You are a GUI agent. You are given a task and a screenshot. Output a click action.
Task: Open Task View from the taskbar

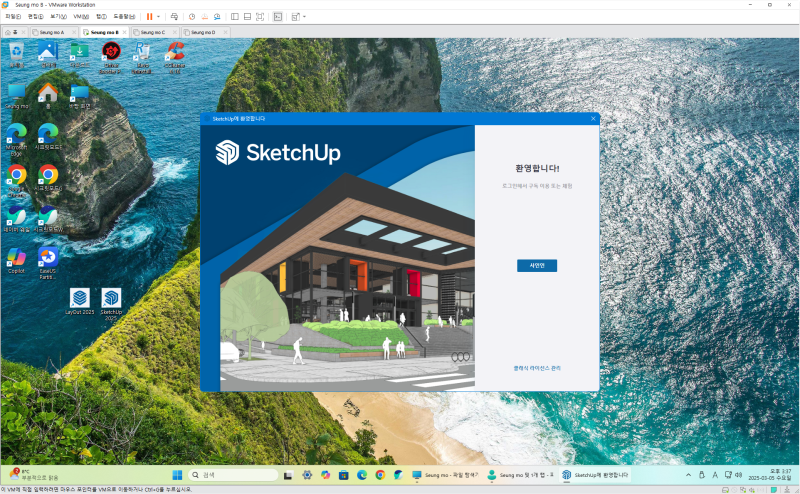pos(288,475)
